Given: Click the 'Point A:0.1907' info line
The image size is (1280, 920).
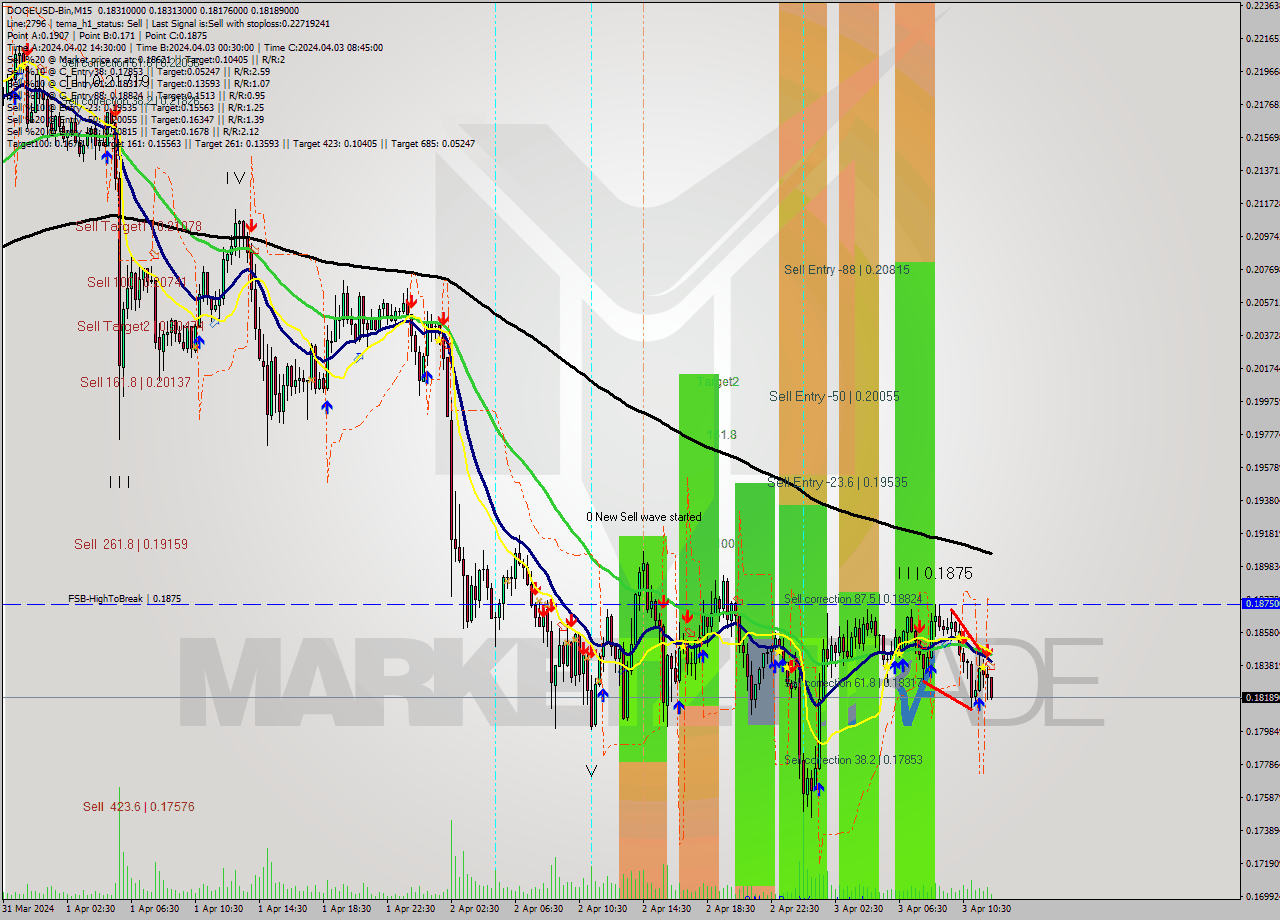Looking at the screenshot, I should (37, 35).
